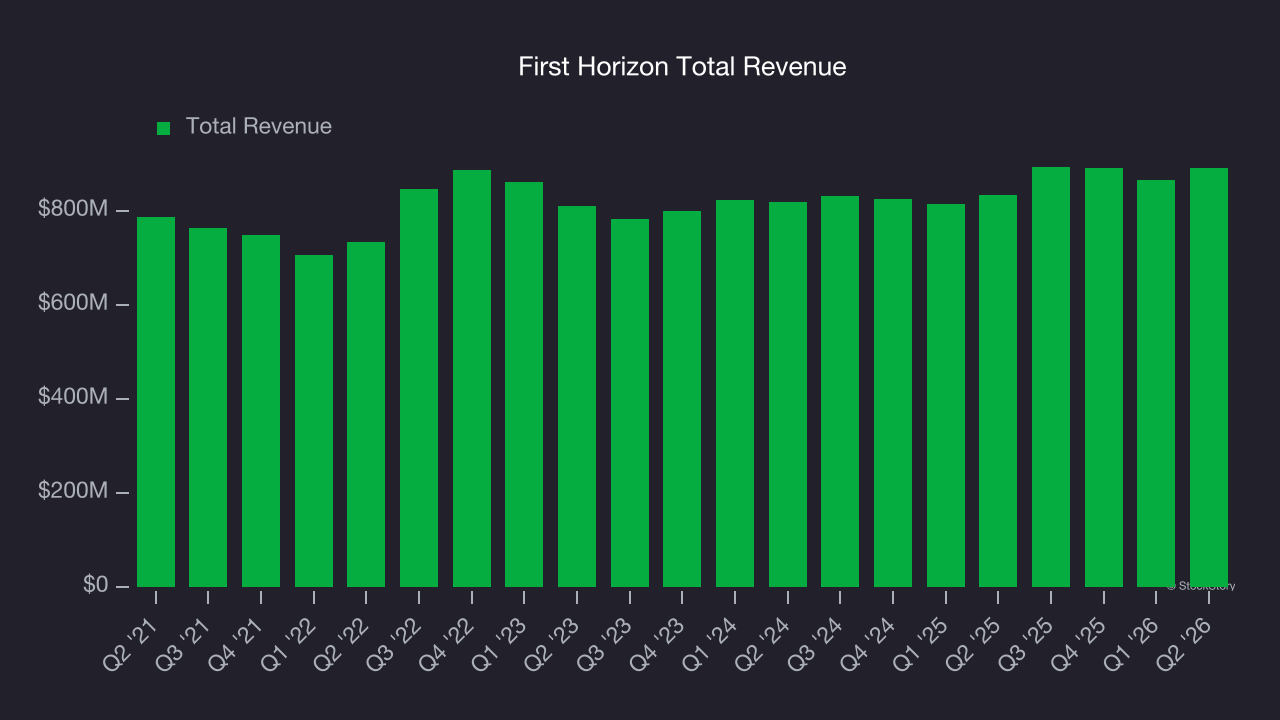1280x720 pixels.
Task: Select the bar for Q2 '21
Action: pos(156,402)
